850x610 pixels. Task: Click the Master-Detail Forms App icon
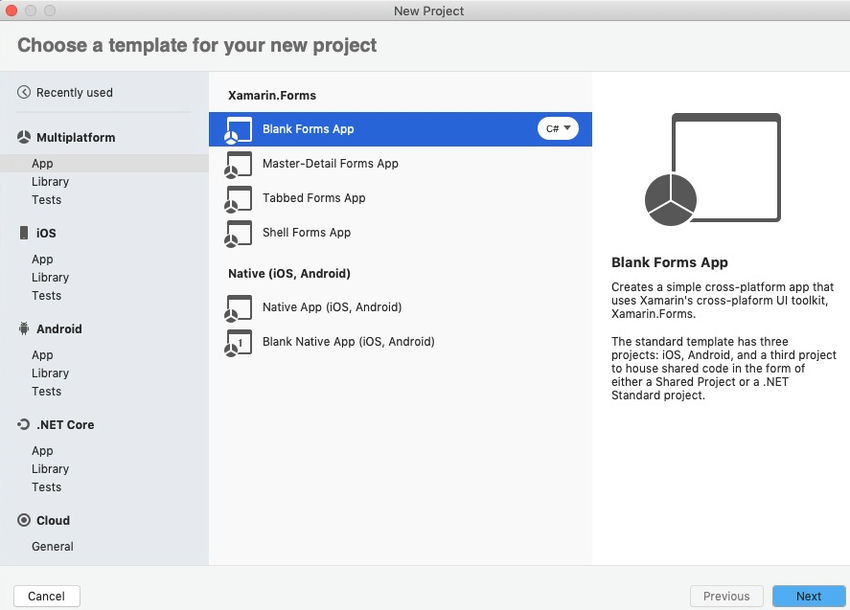coord(238,164)
